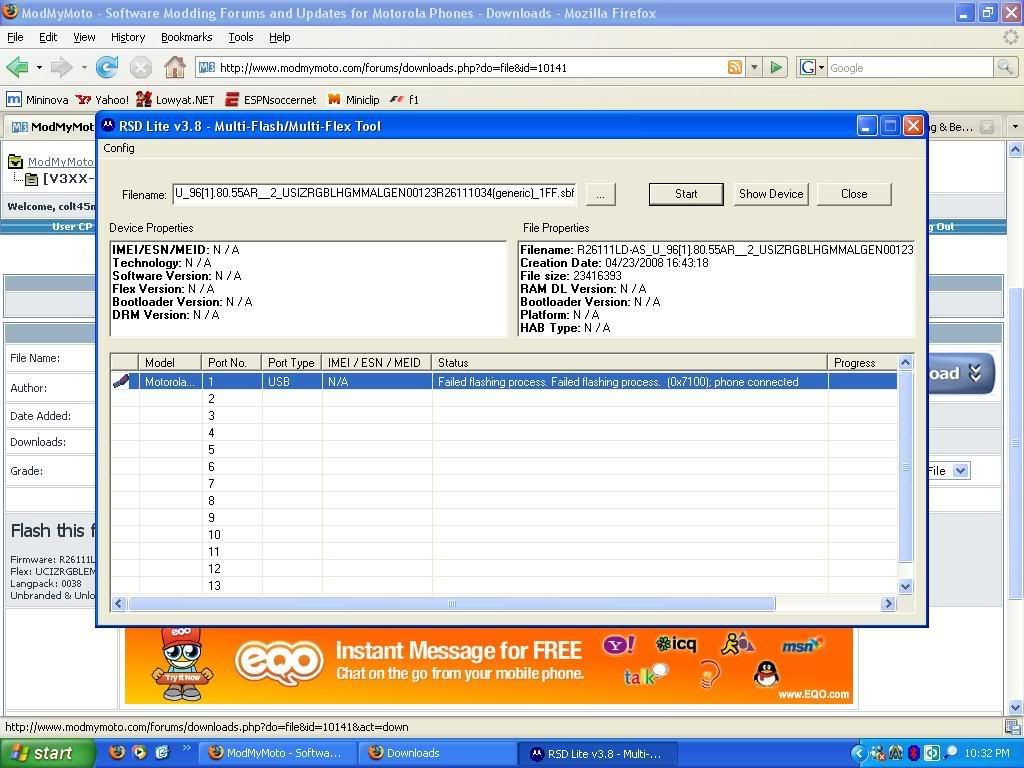
Task: Open the Back button history dropdown arrow
Action: [39, 68]
